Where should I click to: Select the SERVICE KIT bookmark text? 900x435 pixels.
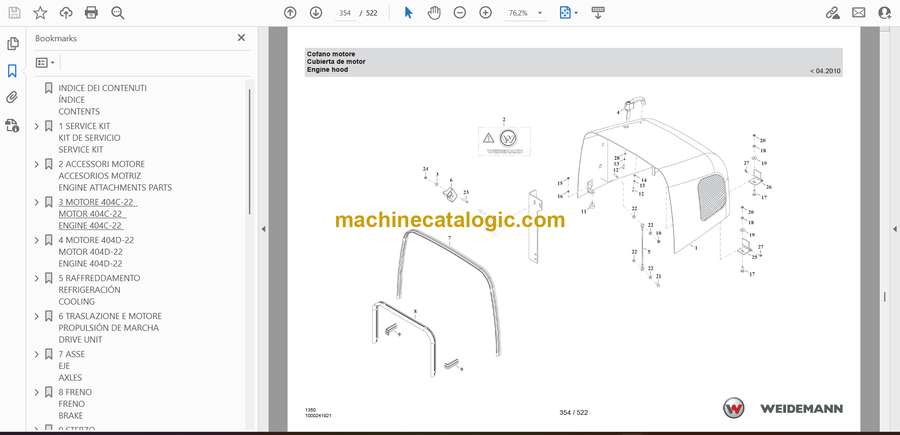(x=81, y=149)
